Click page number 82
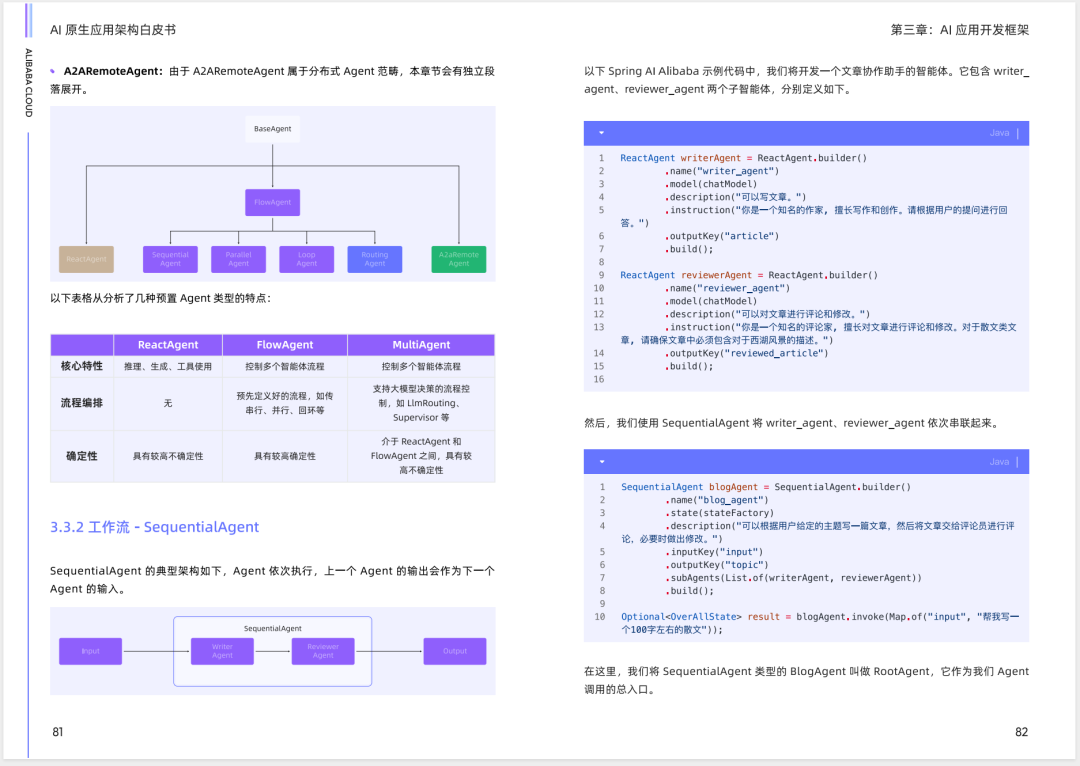The width and height of the screenshot is (1080, 766). 1021,732
